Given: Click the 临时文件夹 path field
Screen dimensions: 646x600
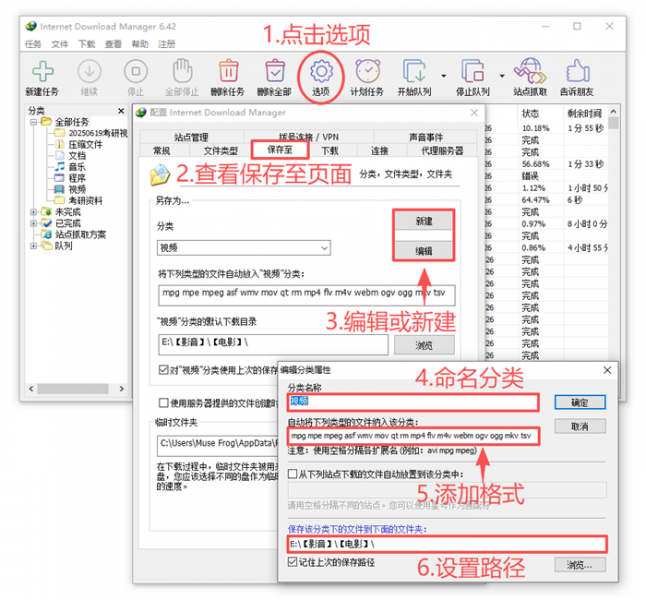Looking at the screenshot, I should coord(218,445).
